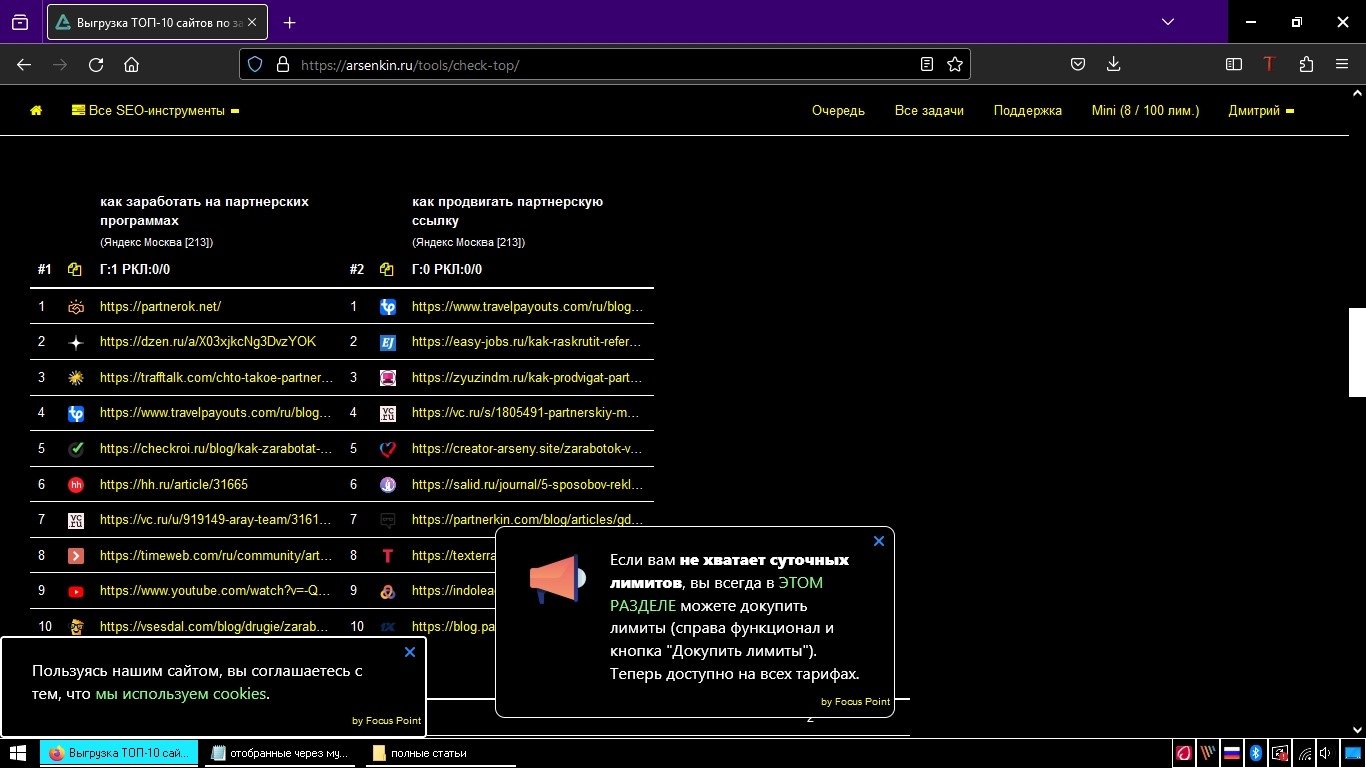The height and width of the screenshot is (768, 1366).
Task: Open the partnerkin.com blog link
Action: [527, 520]
